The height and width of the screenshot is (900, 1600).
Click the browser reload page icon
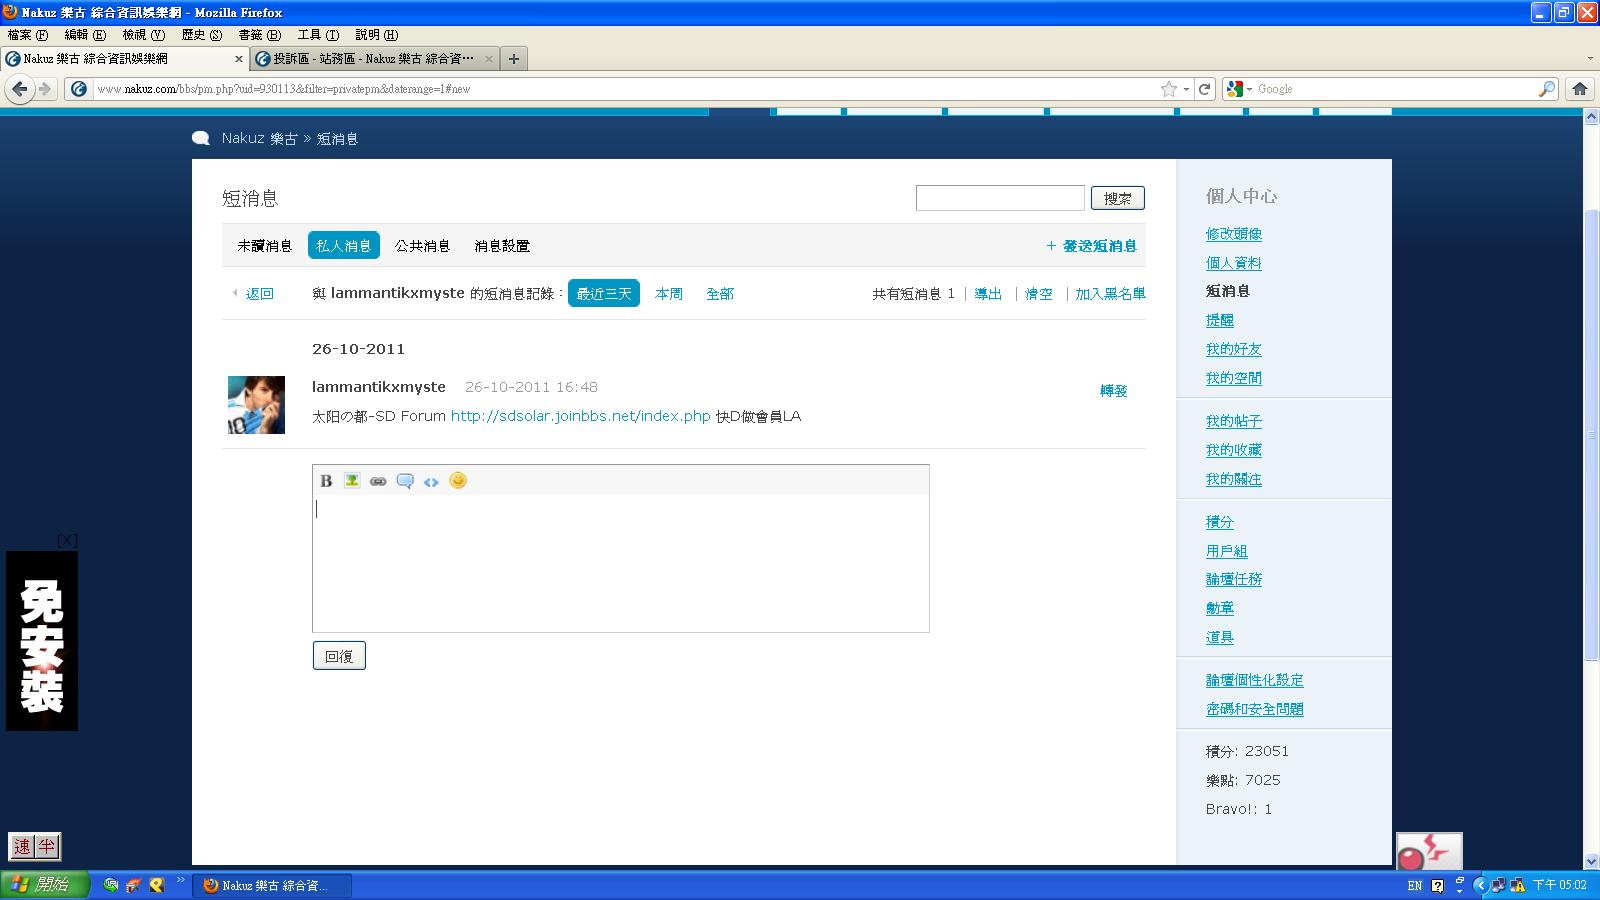[x=1205, y=89]
